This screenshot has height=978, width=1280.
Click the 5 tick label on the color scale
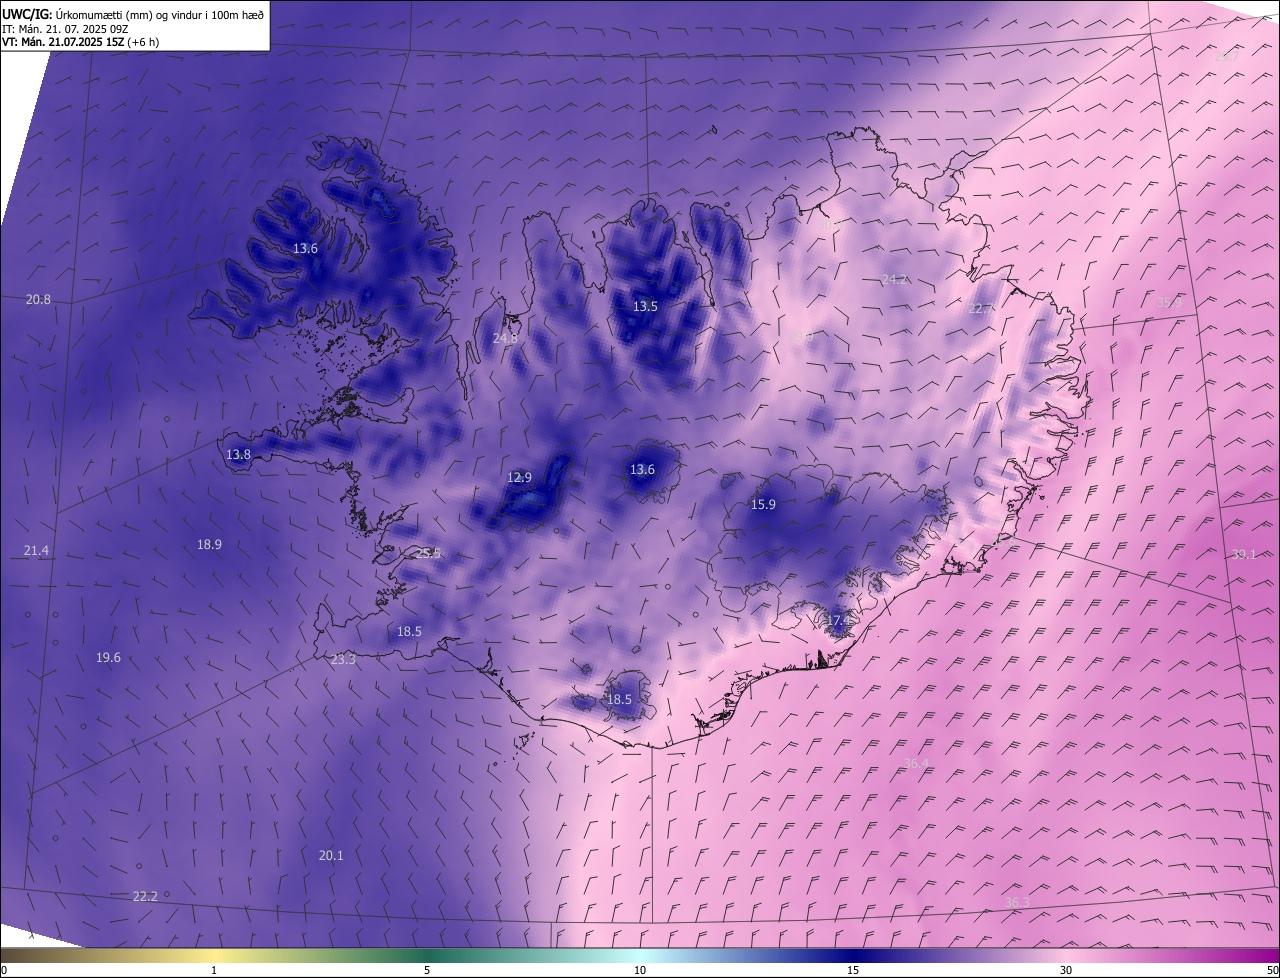tap(427, 970)
